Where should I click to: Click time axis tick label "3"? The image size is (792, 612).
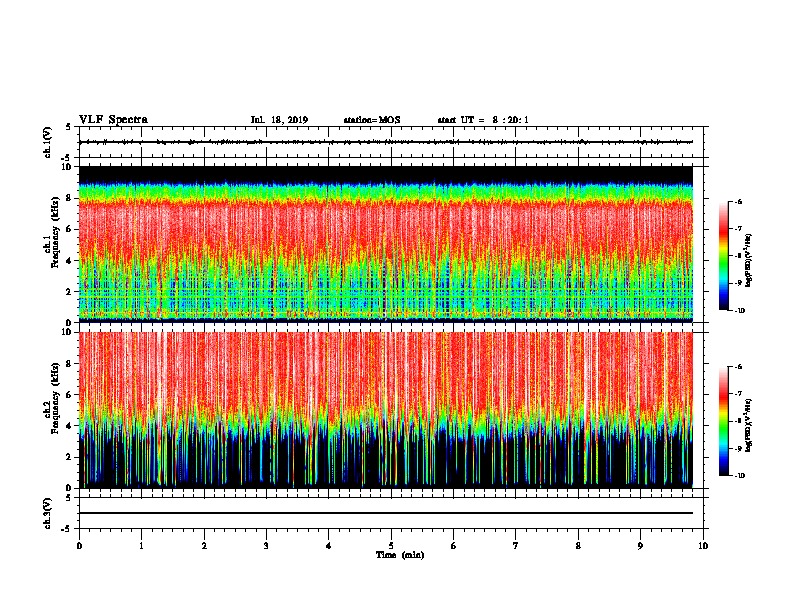(266, 546)
